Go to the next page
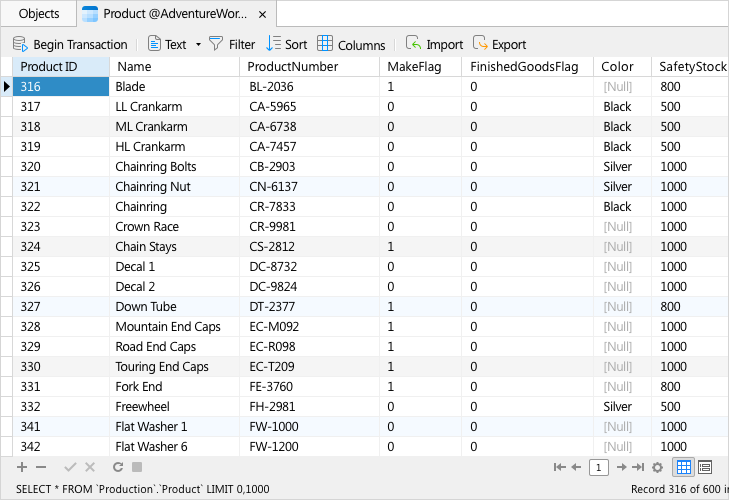Image resolution: width=729 pixels, height=500 pixels. 621,467
